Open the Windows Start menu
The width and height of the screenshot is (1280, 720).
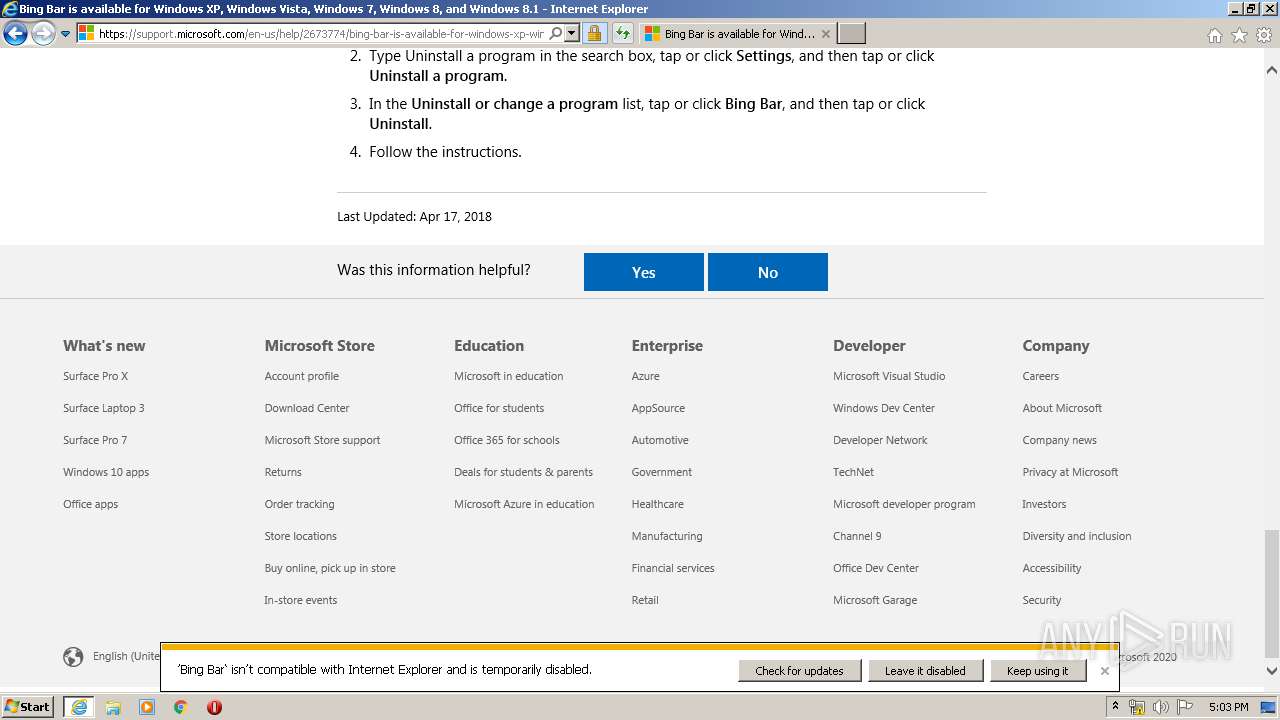[28, 707]
